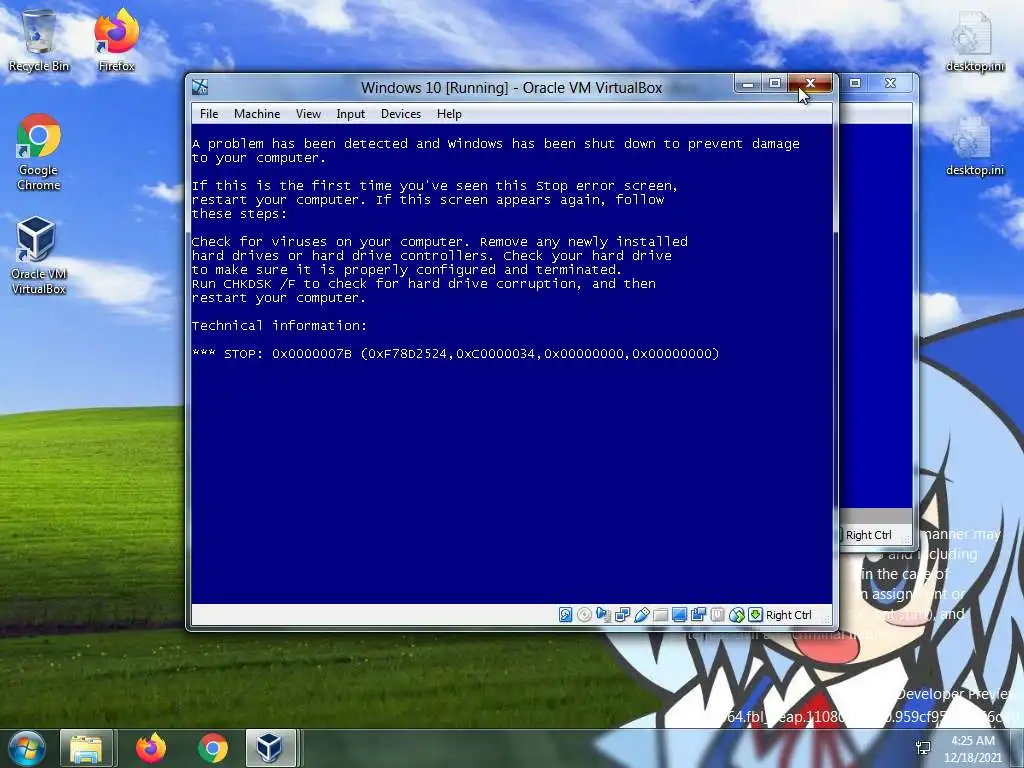Select the Oracle VM VirtualBox desktop shortcut

click(x=39, y=256)
